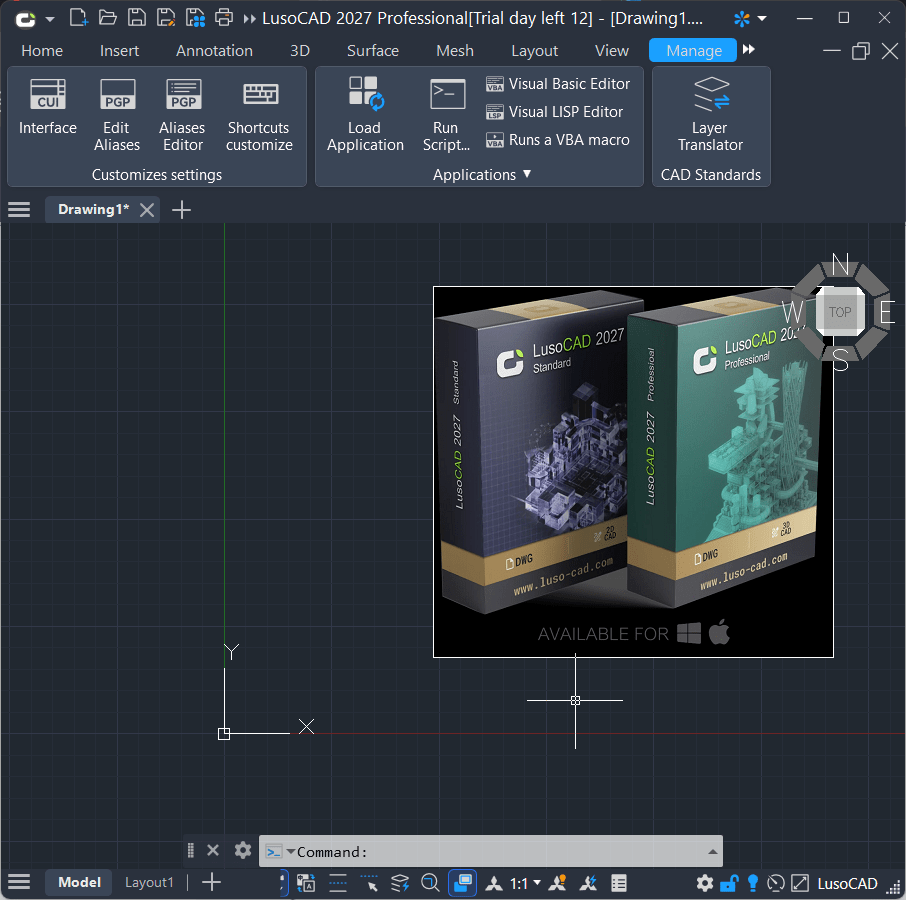This screenshot has width=906, height=900.
Task: Open the Interface CUI customization tool
Action: (47, 107)
